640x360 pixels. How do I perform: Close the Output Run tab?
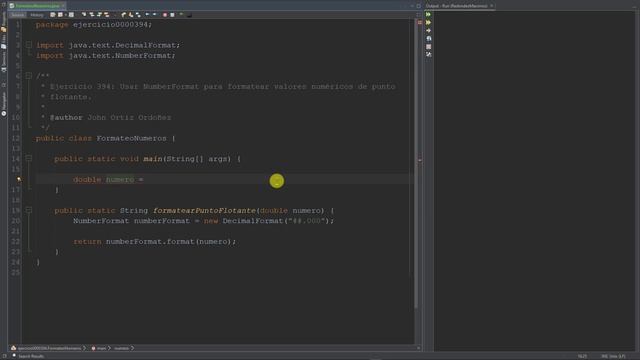(x=491, y=6)
